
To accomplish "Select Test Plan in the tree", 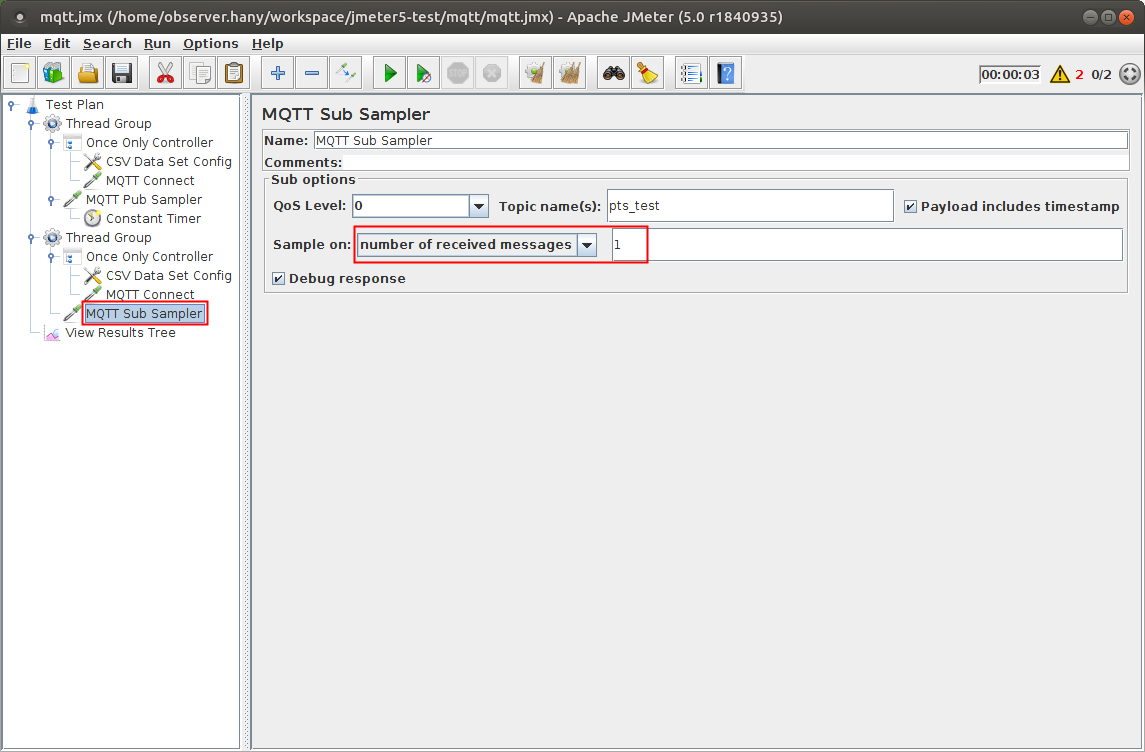I will click(74, 105).
